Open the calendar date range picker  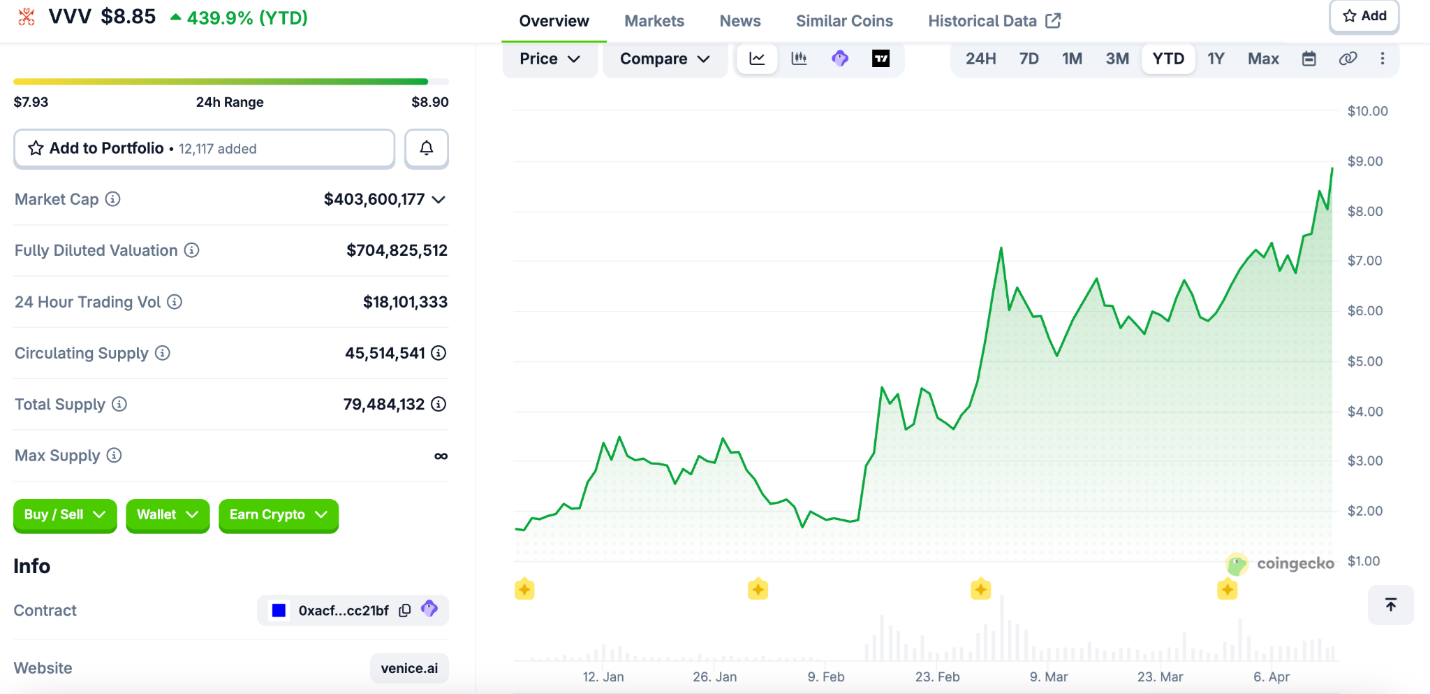pos(1309,59)
